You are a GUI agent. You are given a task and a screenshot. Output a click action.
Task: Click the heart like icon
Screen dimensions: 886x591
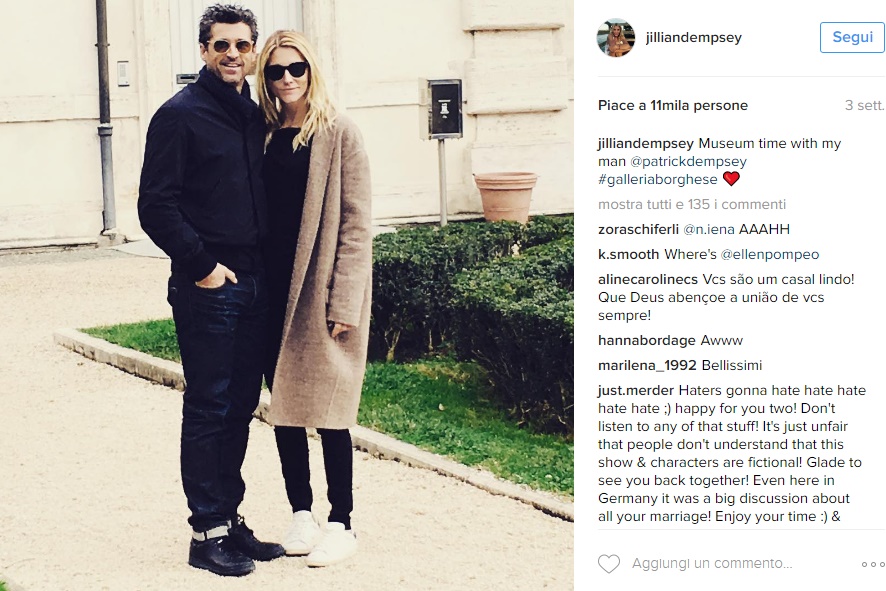(x=609, y=564)
